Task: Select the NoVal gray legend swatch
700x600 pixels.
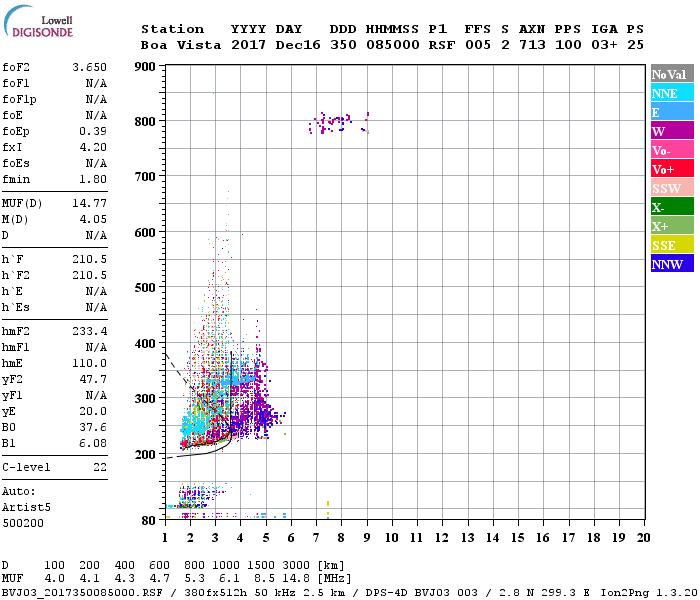Action: [x=671, y=74]
